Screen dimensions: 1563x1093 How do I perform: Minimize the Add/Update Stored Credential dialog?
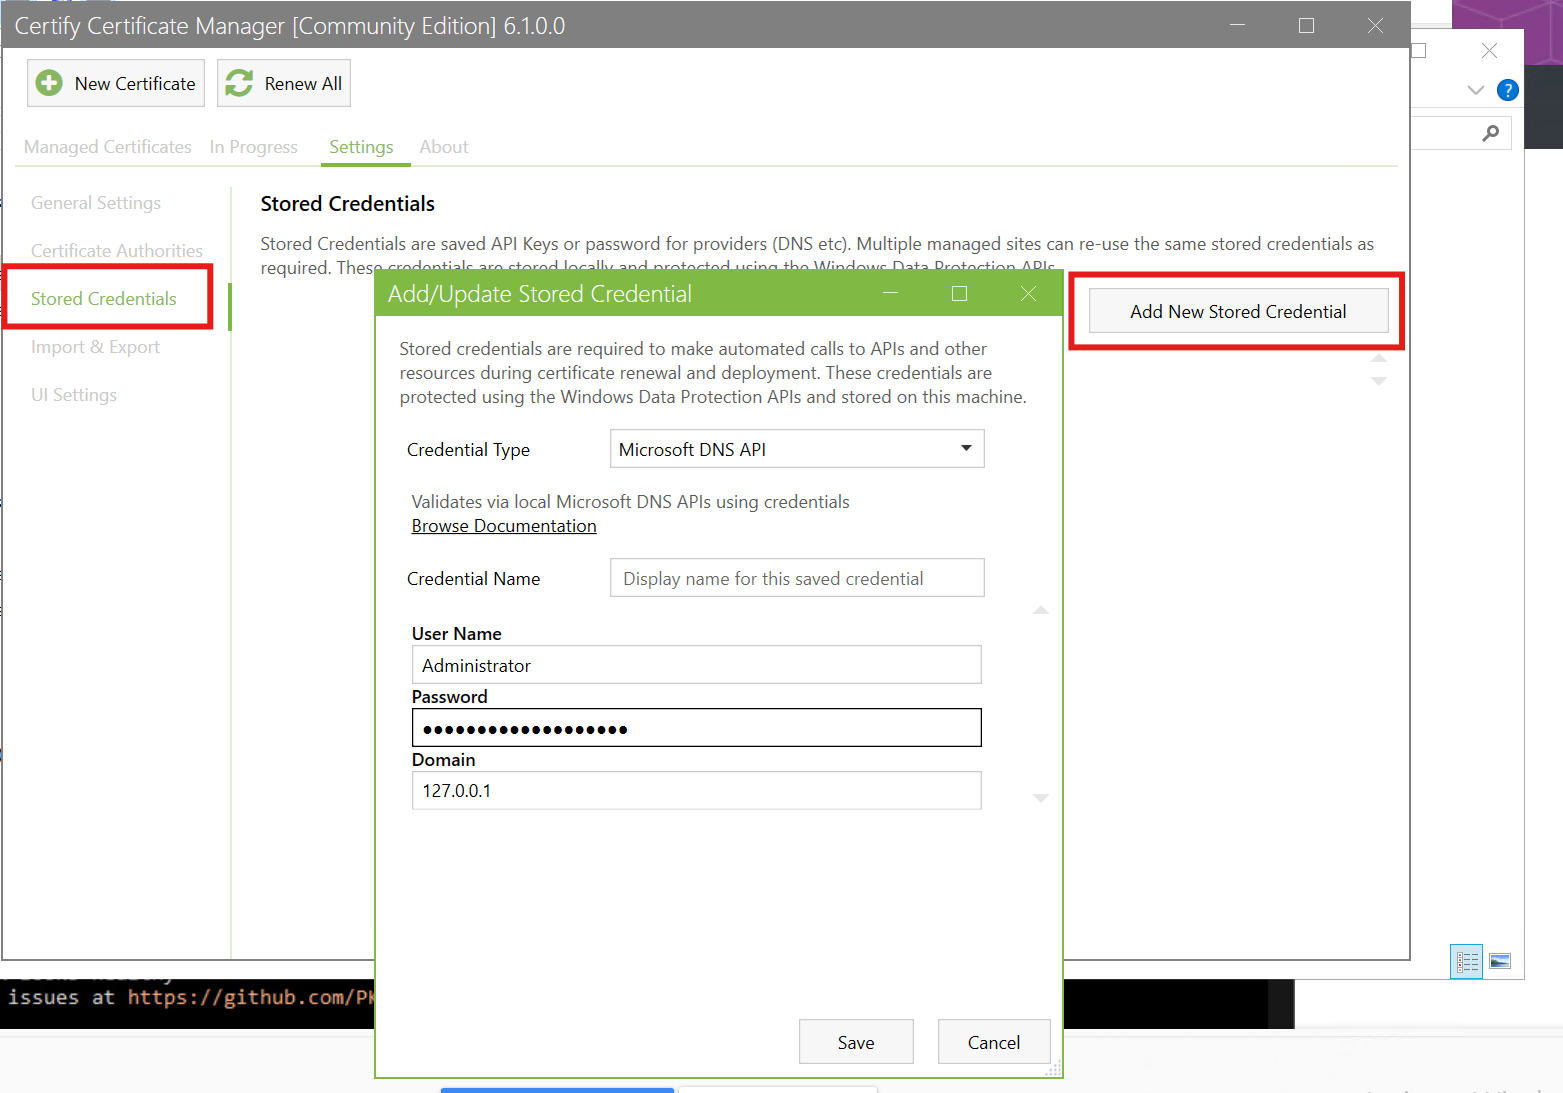pyautogui.click(x=890, y=293)
